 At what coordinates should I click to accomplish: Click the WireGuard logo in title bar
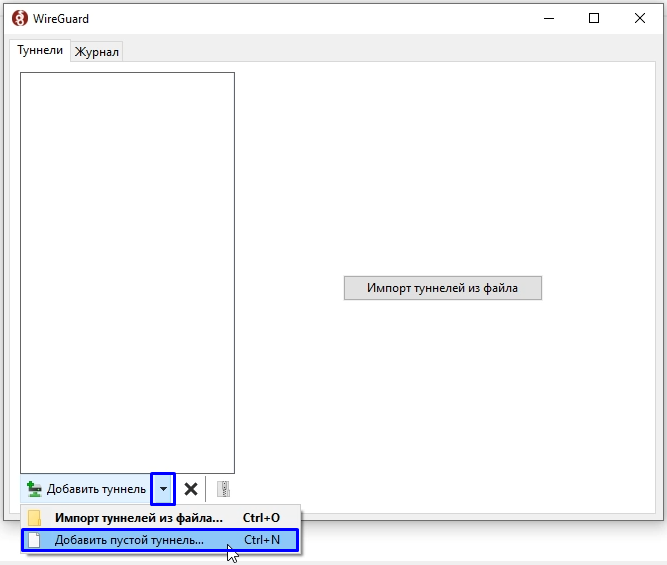(19, 18)
